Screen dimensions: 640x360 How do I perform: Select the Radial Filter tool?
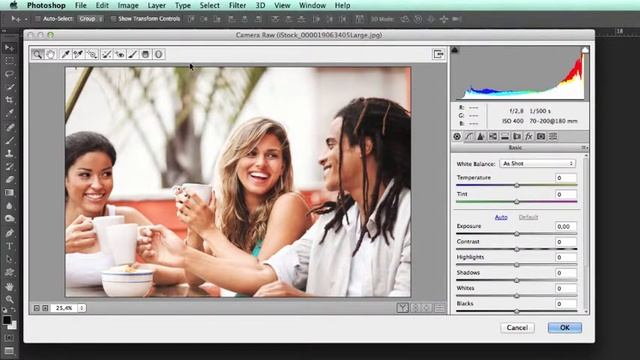[159, 54]
